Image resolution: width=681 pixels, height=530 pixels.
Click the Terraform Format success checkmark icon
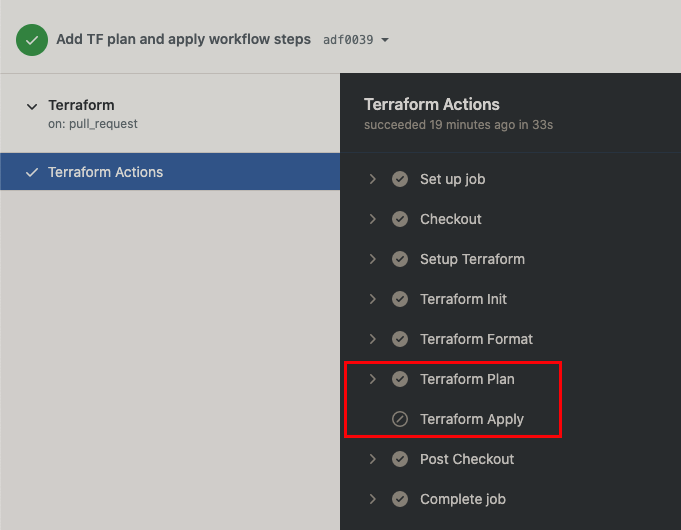400,339
